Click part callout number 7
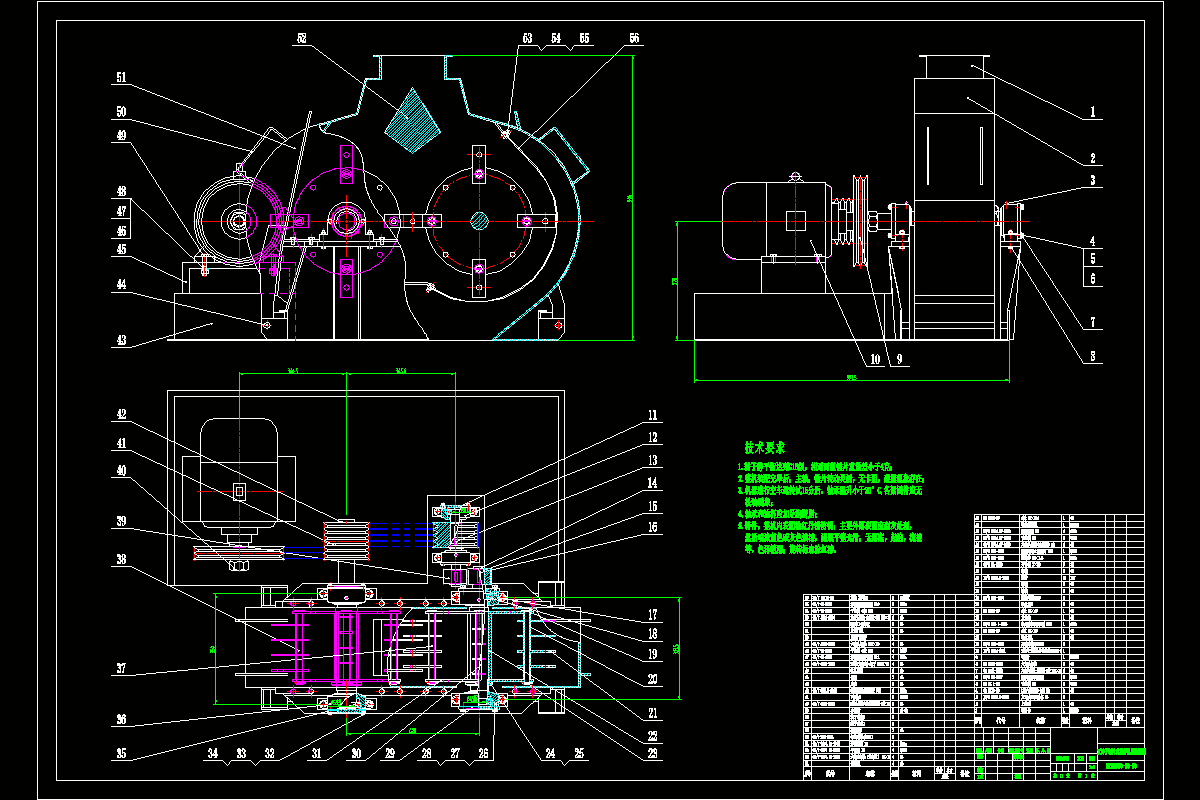Image resolution: width=1200 pixels, height=800 pixels. click(x=1094, y=323)
